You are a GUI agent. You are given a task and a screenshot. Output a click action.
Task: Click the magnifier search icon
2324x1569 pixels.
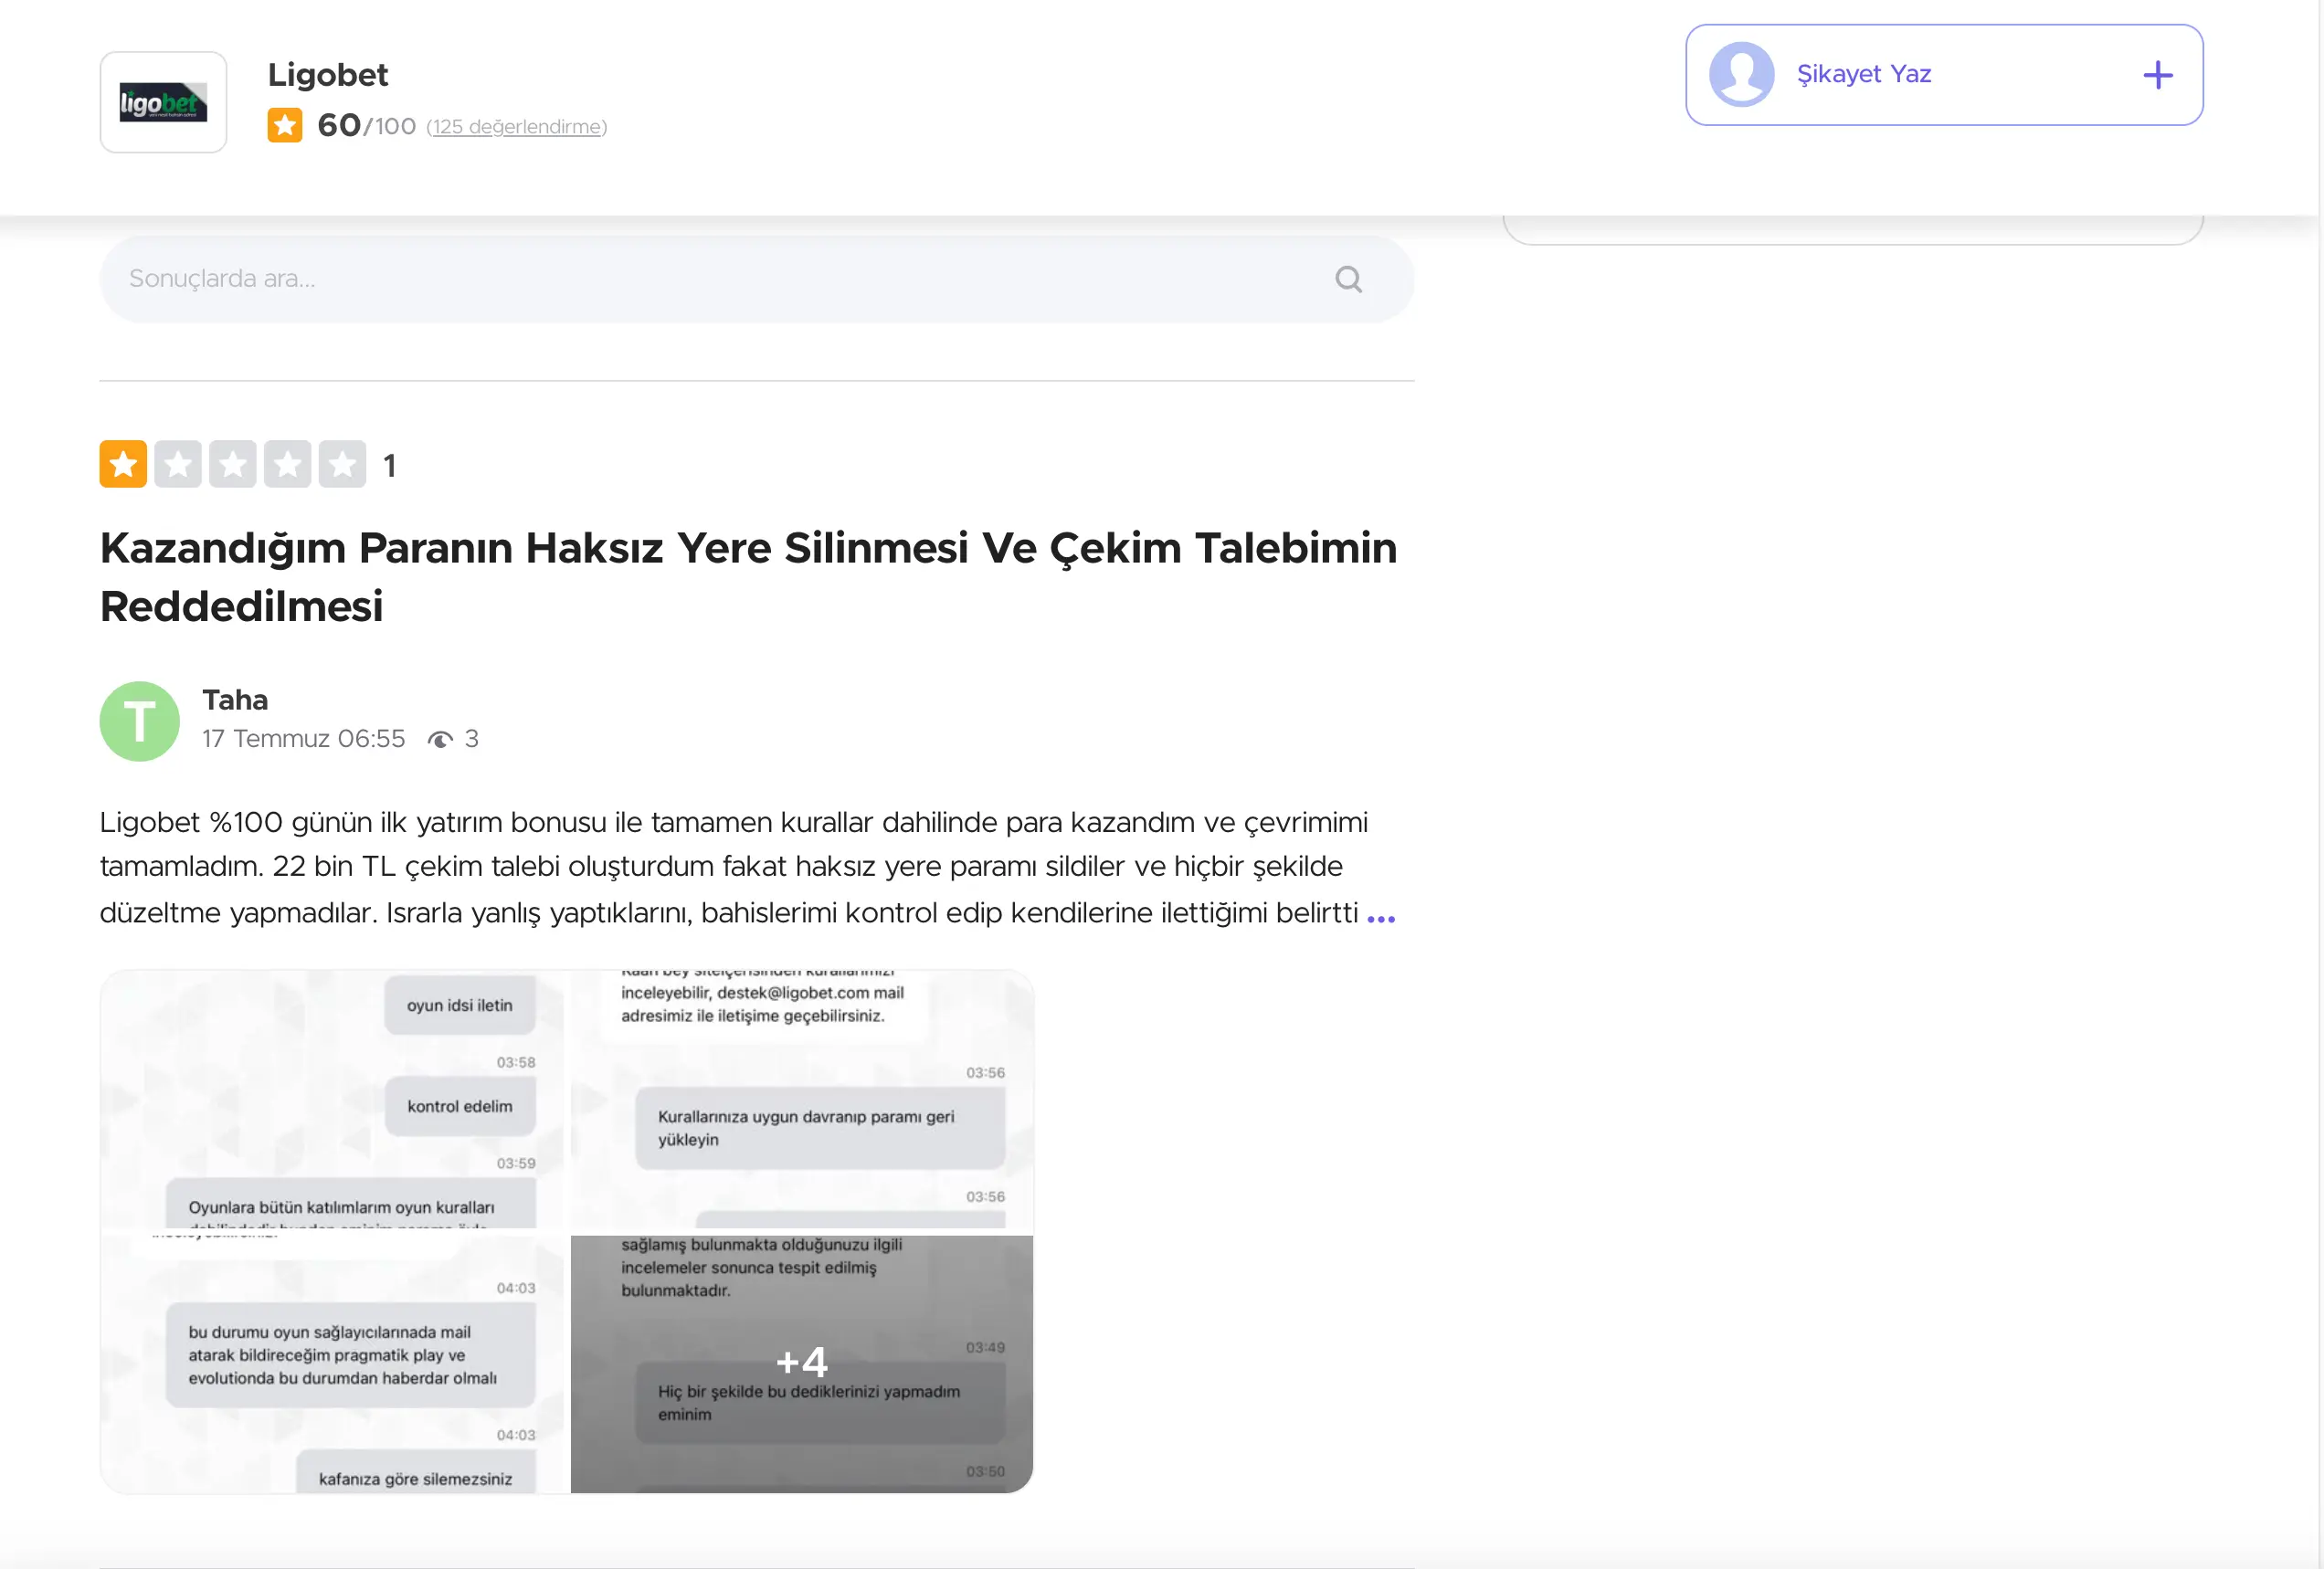tap(1348, 279)
